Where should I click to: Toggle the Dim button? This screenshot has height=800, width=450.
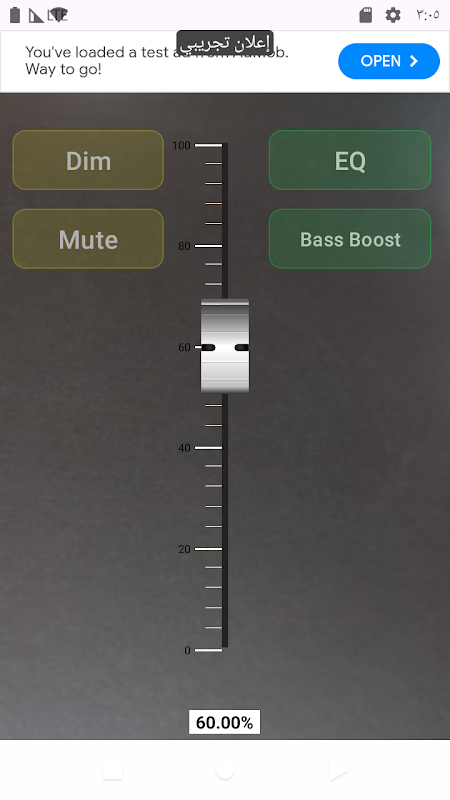[x=88, y=160]
